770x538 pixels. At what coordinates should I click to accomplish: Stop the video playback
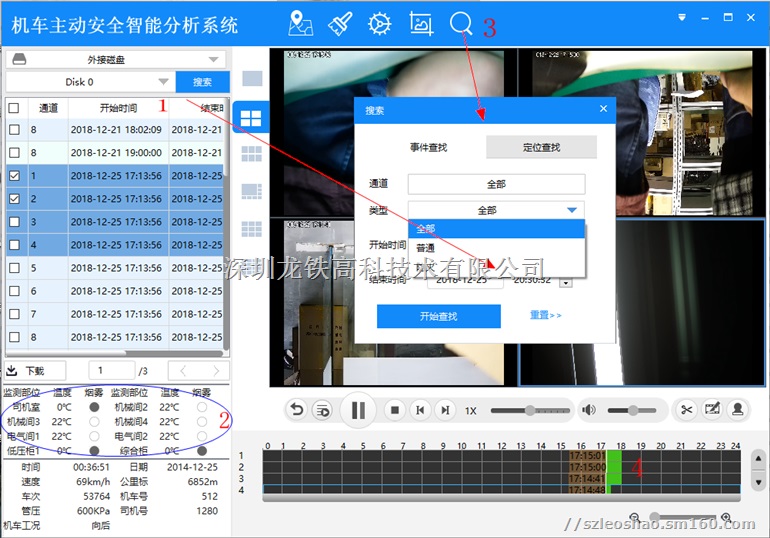[x=394, y=410]
